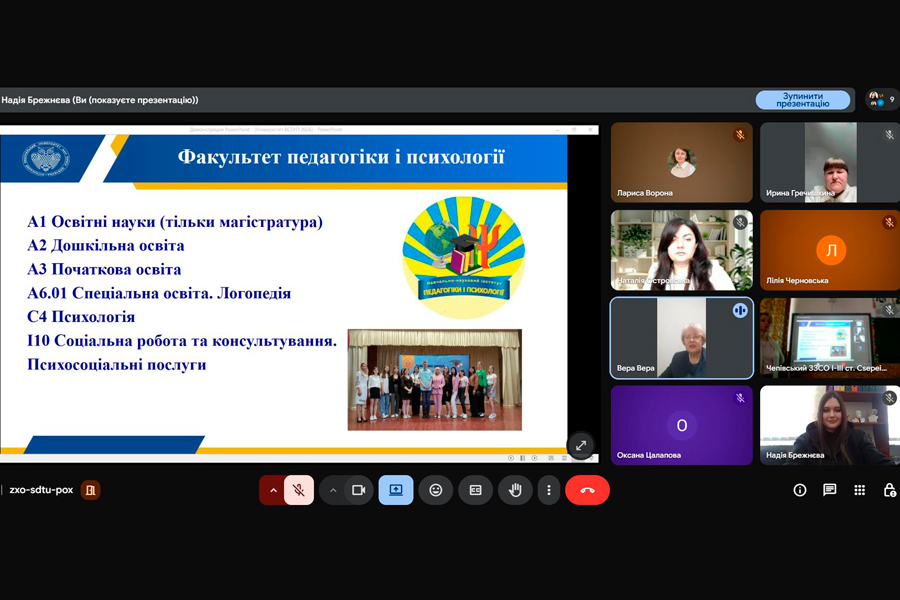Viewport: 900px width, 600px height.
Task: Open host controls lock icon
Action: tap(888, 490)
